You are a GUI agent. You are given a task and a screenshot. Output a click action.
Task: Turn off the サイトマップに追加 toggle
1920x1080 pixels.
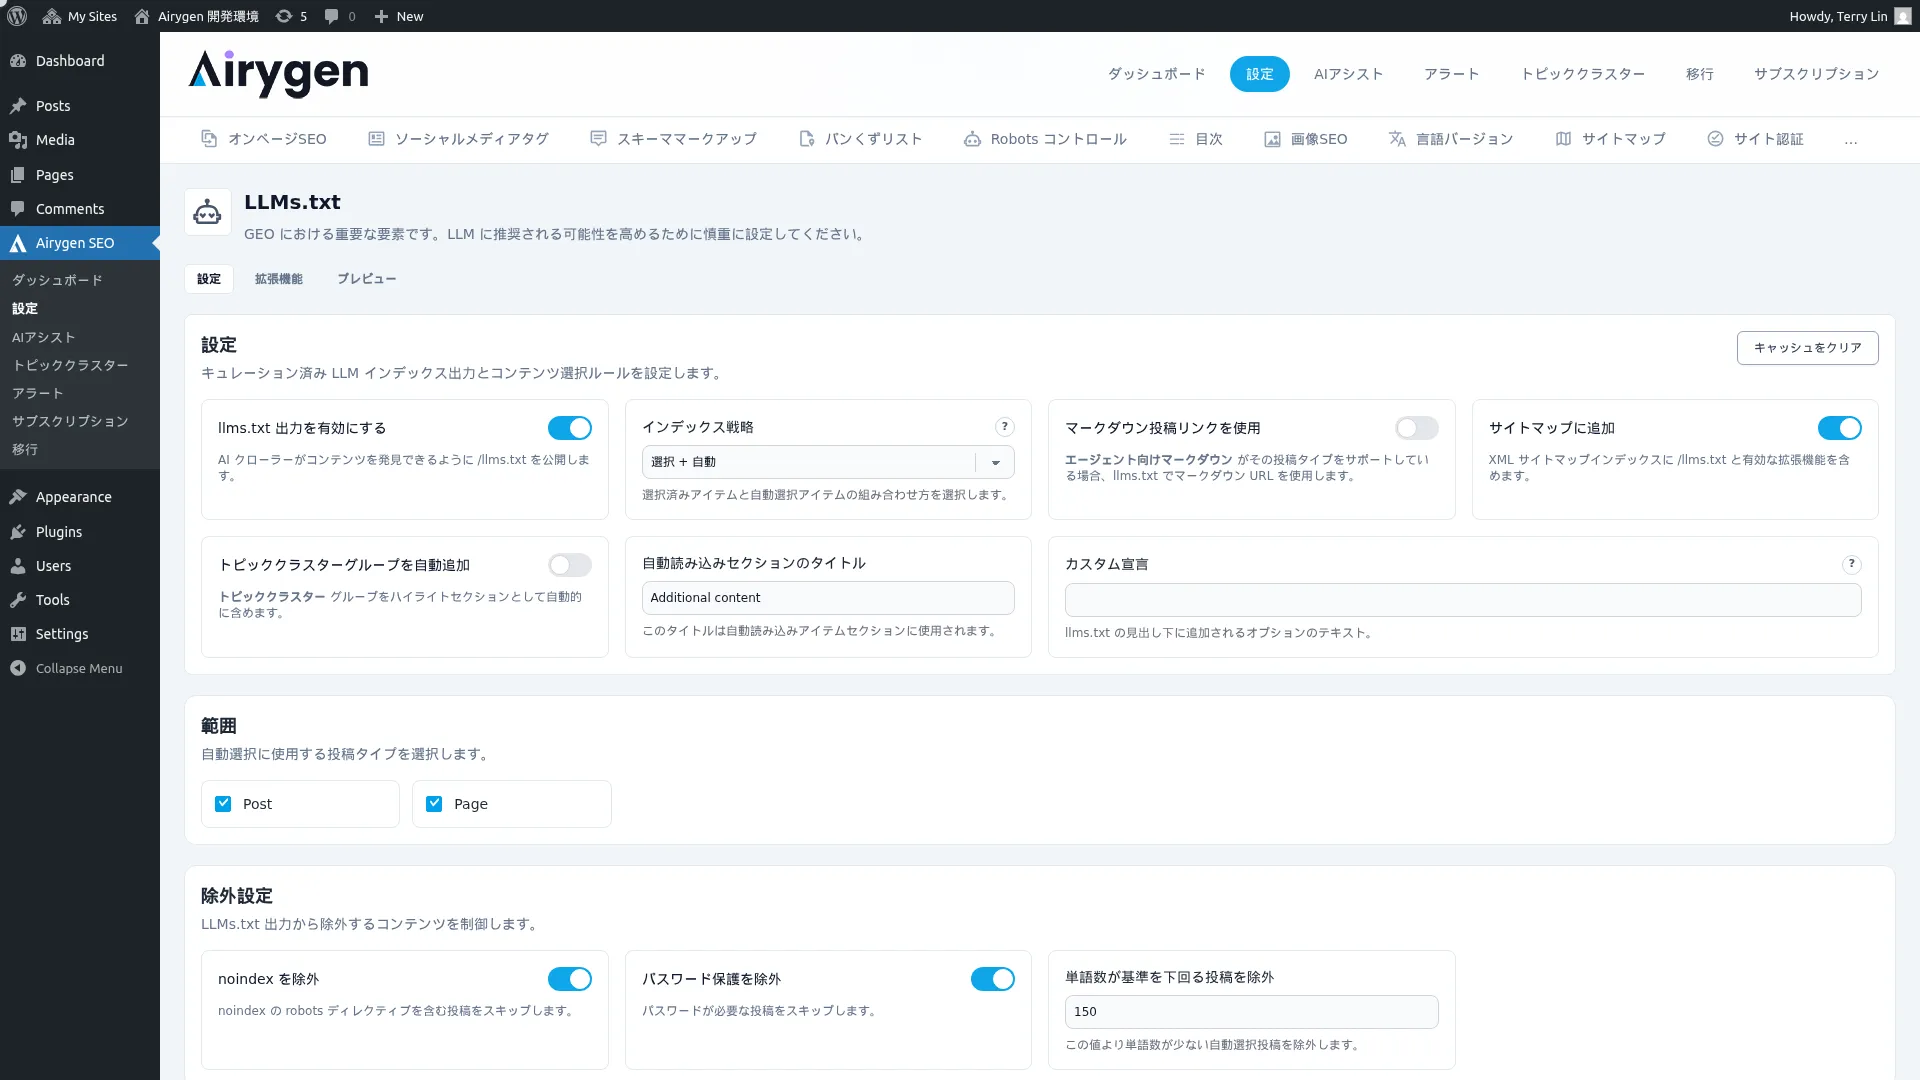[1840, 428]
